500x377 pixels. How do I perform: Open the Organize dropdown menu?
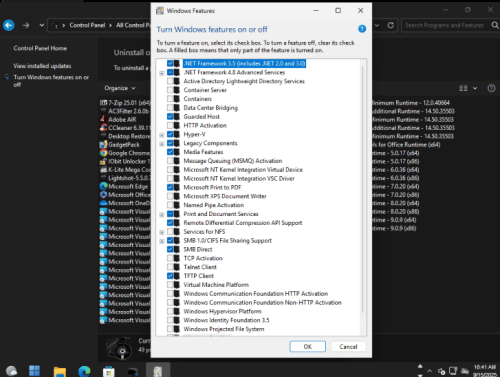[x=120, y=88]
